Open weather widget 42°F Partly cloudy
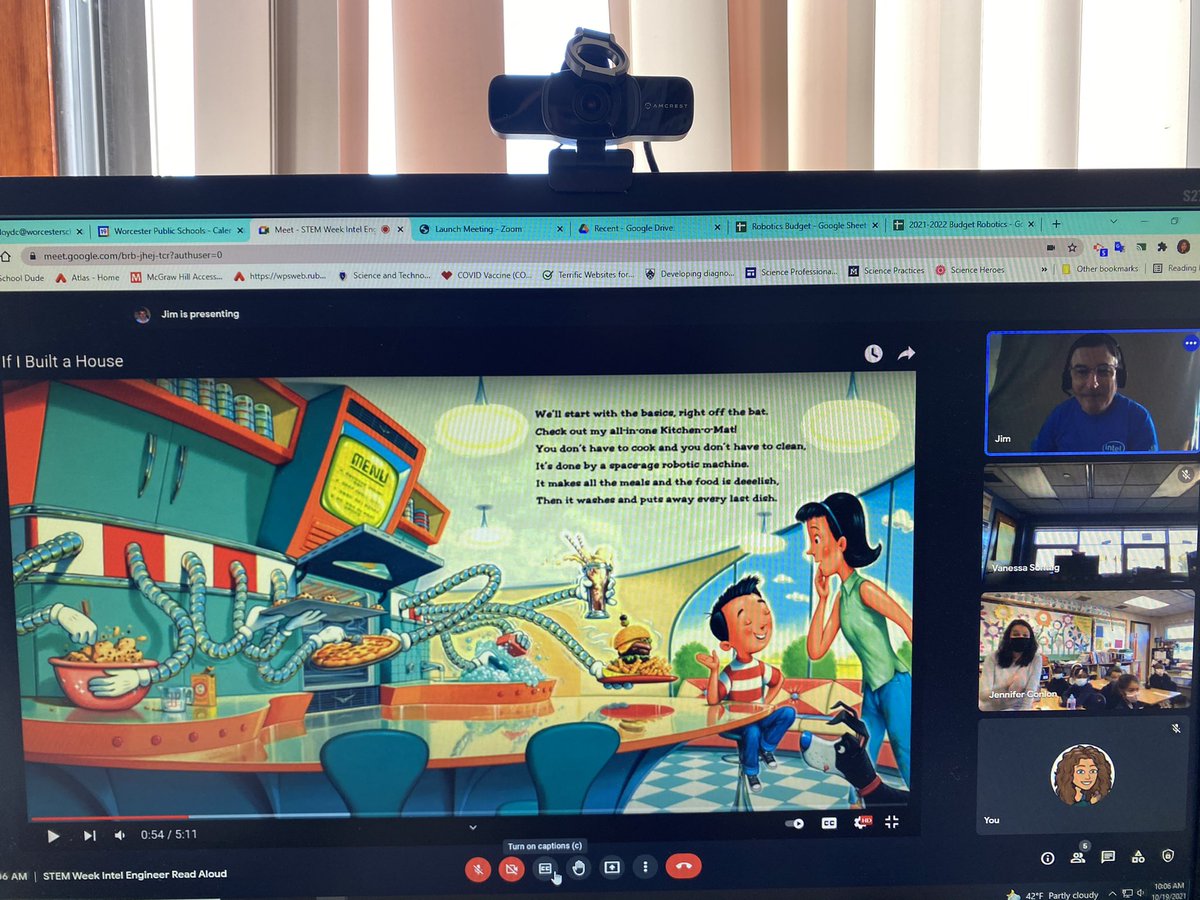 click(x=1051, y=895)
